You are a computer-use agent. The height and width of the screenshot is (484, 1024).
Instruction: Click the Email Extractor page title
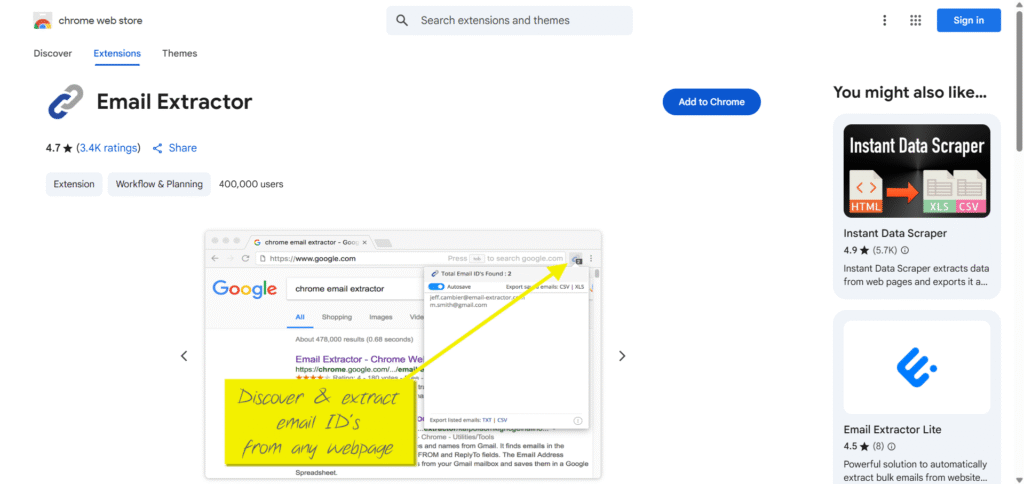pyautogui.click(x=174, y=102)
